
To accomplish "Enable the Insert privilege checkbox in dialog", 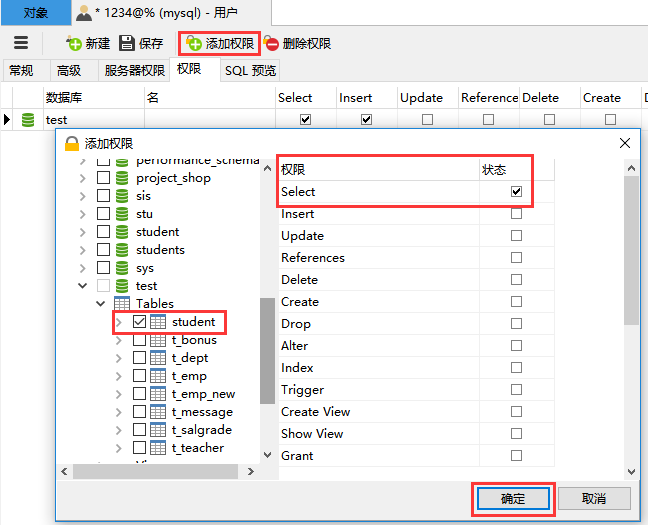I will tap(516, 214).
